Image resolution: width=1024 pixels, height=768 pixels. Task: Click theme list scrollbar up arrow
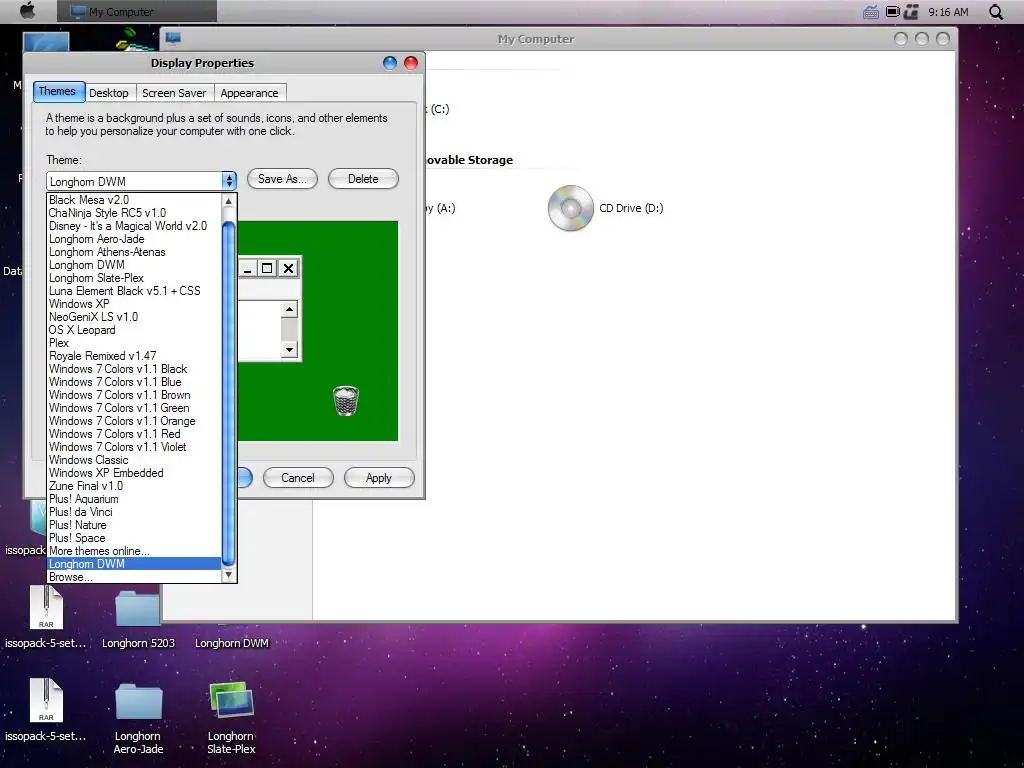(x=229, y=201)
